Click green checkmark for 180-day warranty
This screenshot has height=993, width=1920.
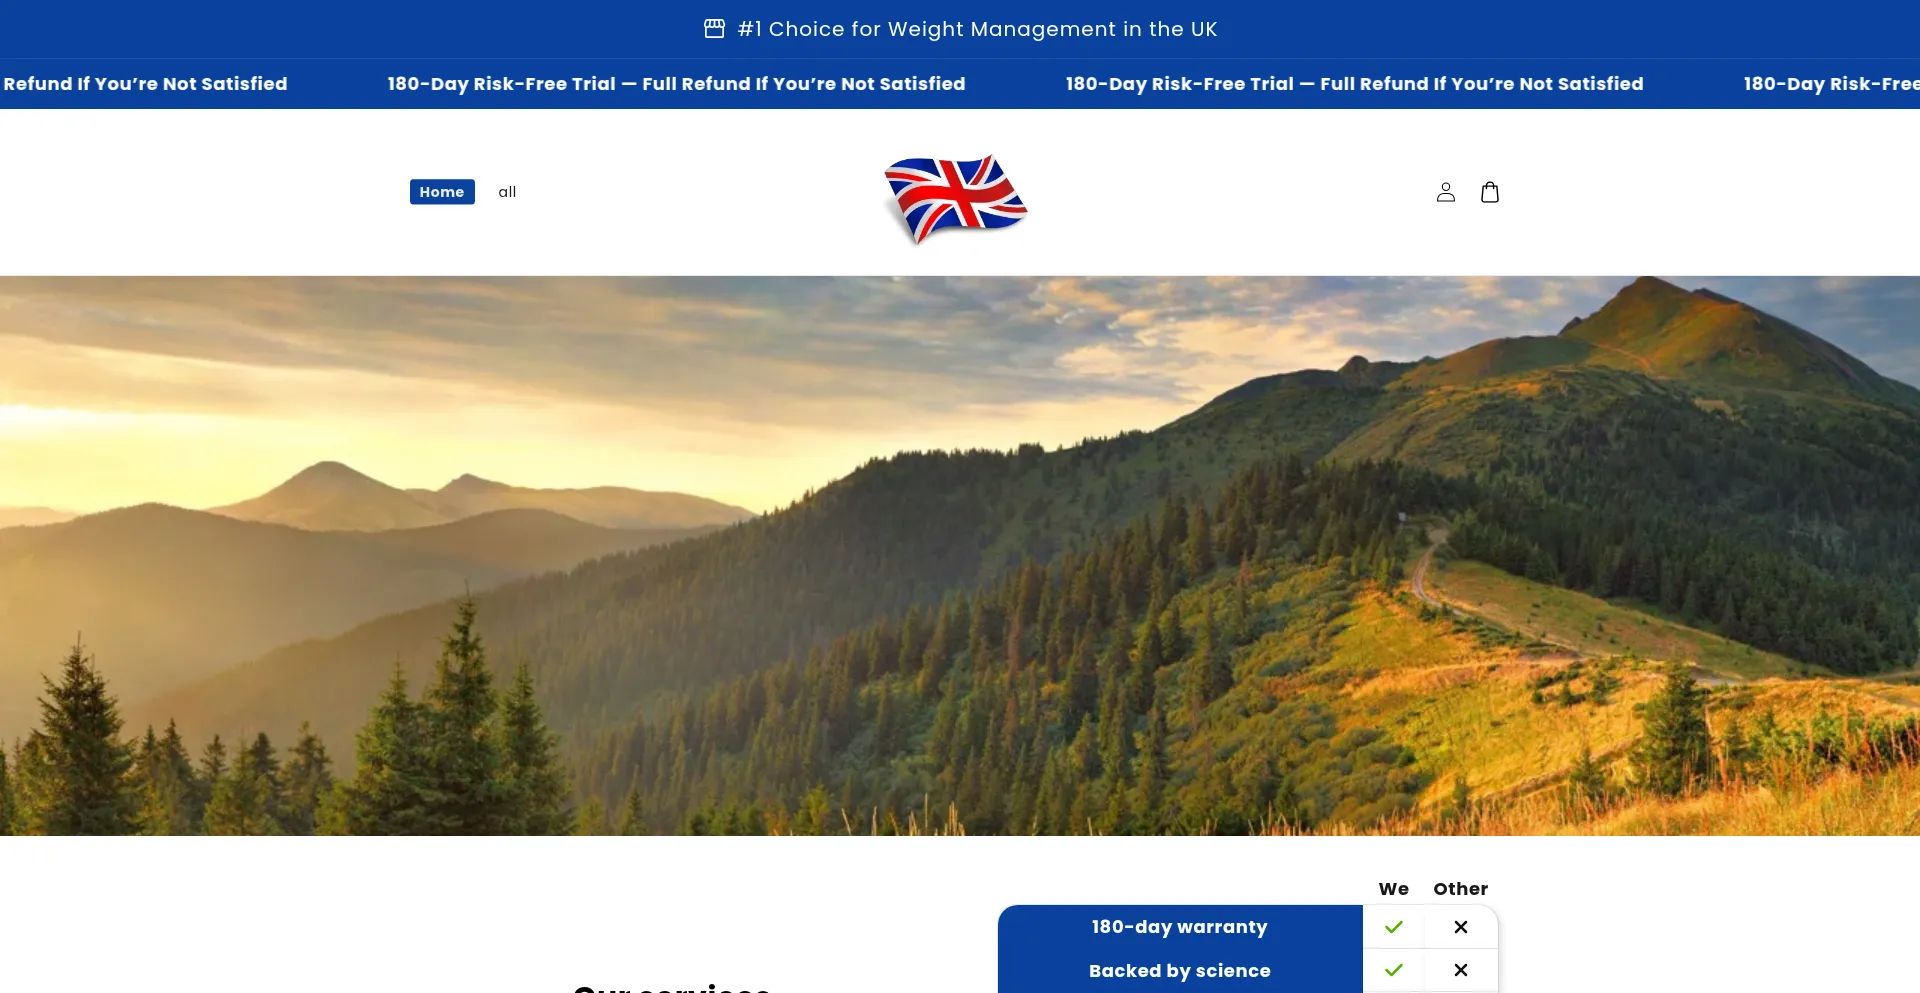(x=1394, y=927)
